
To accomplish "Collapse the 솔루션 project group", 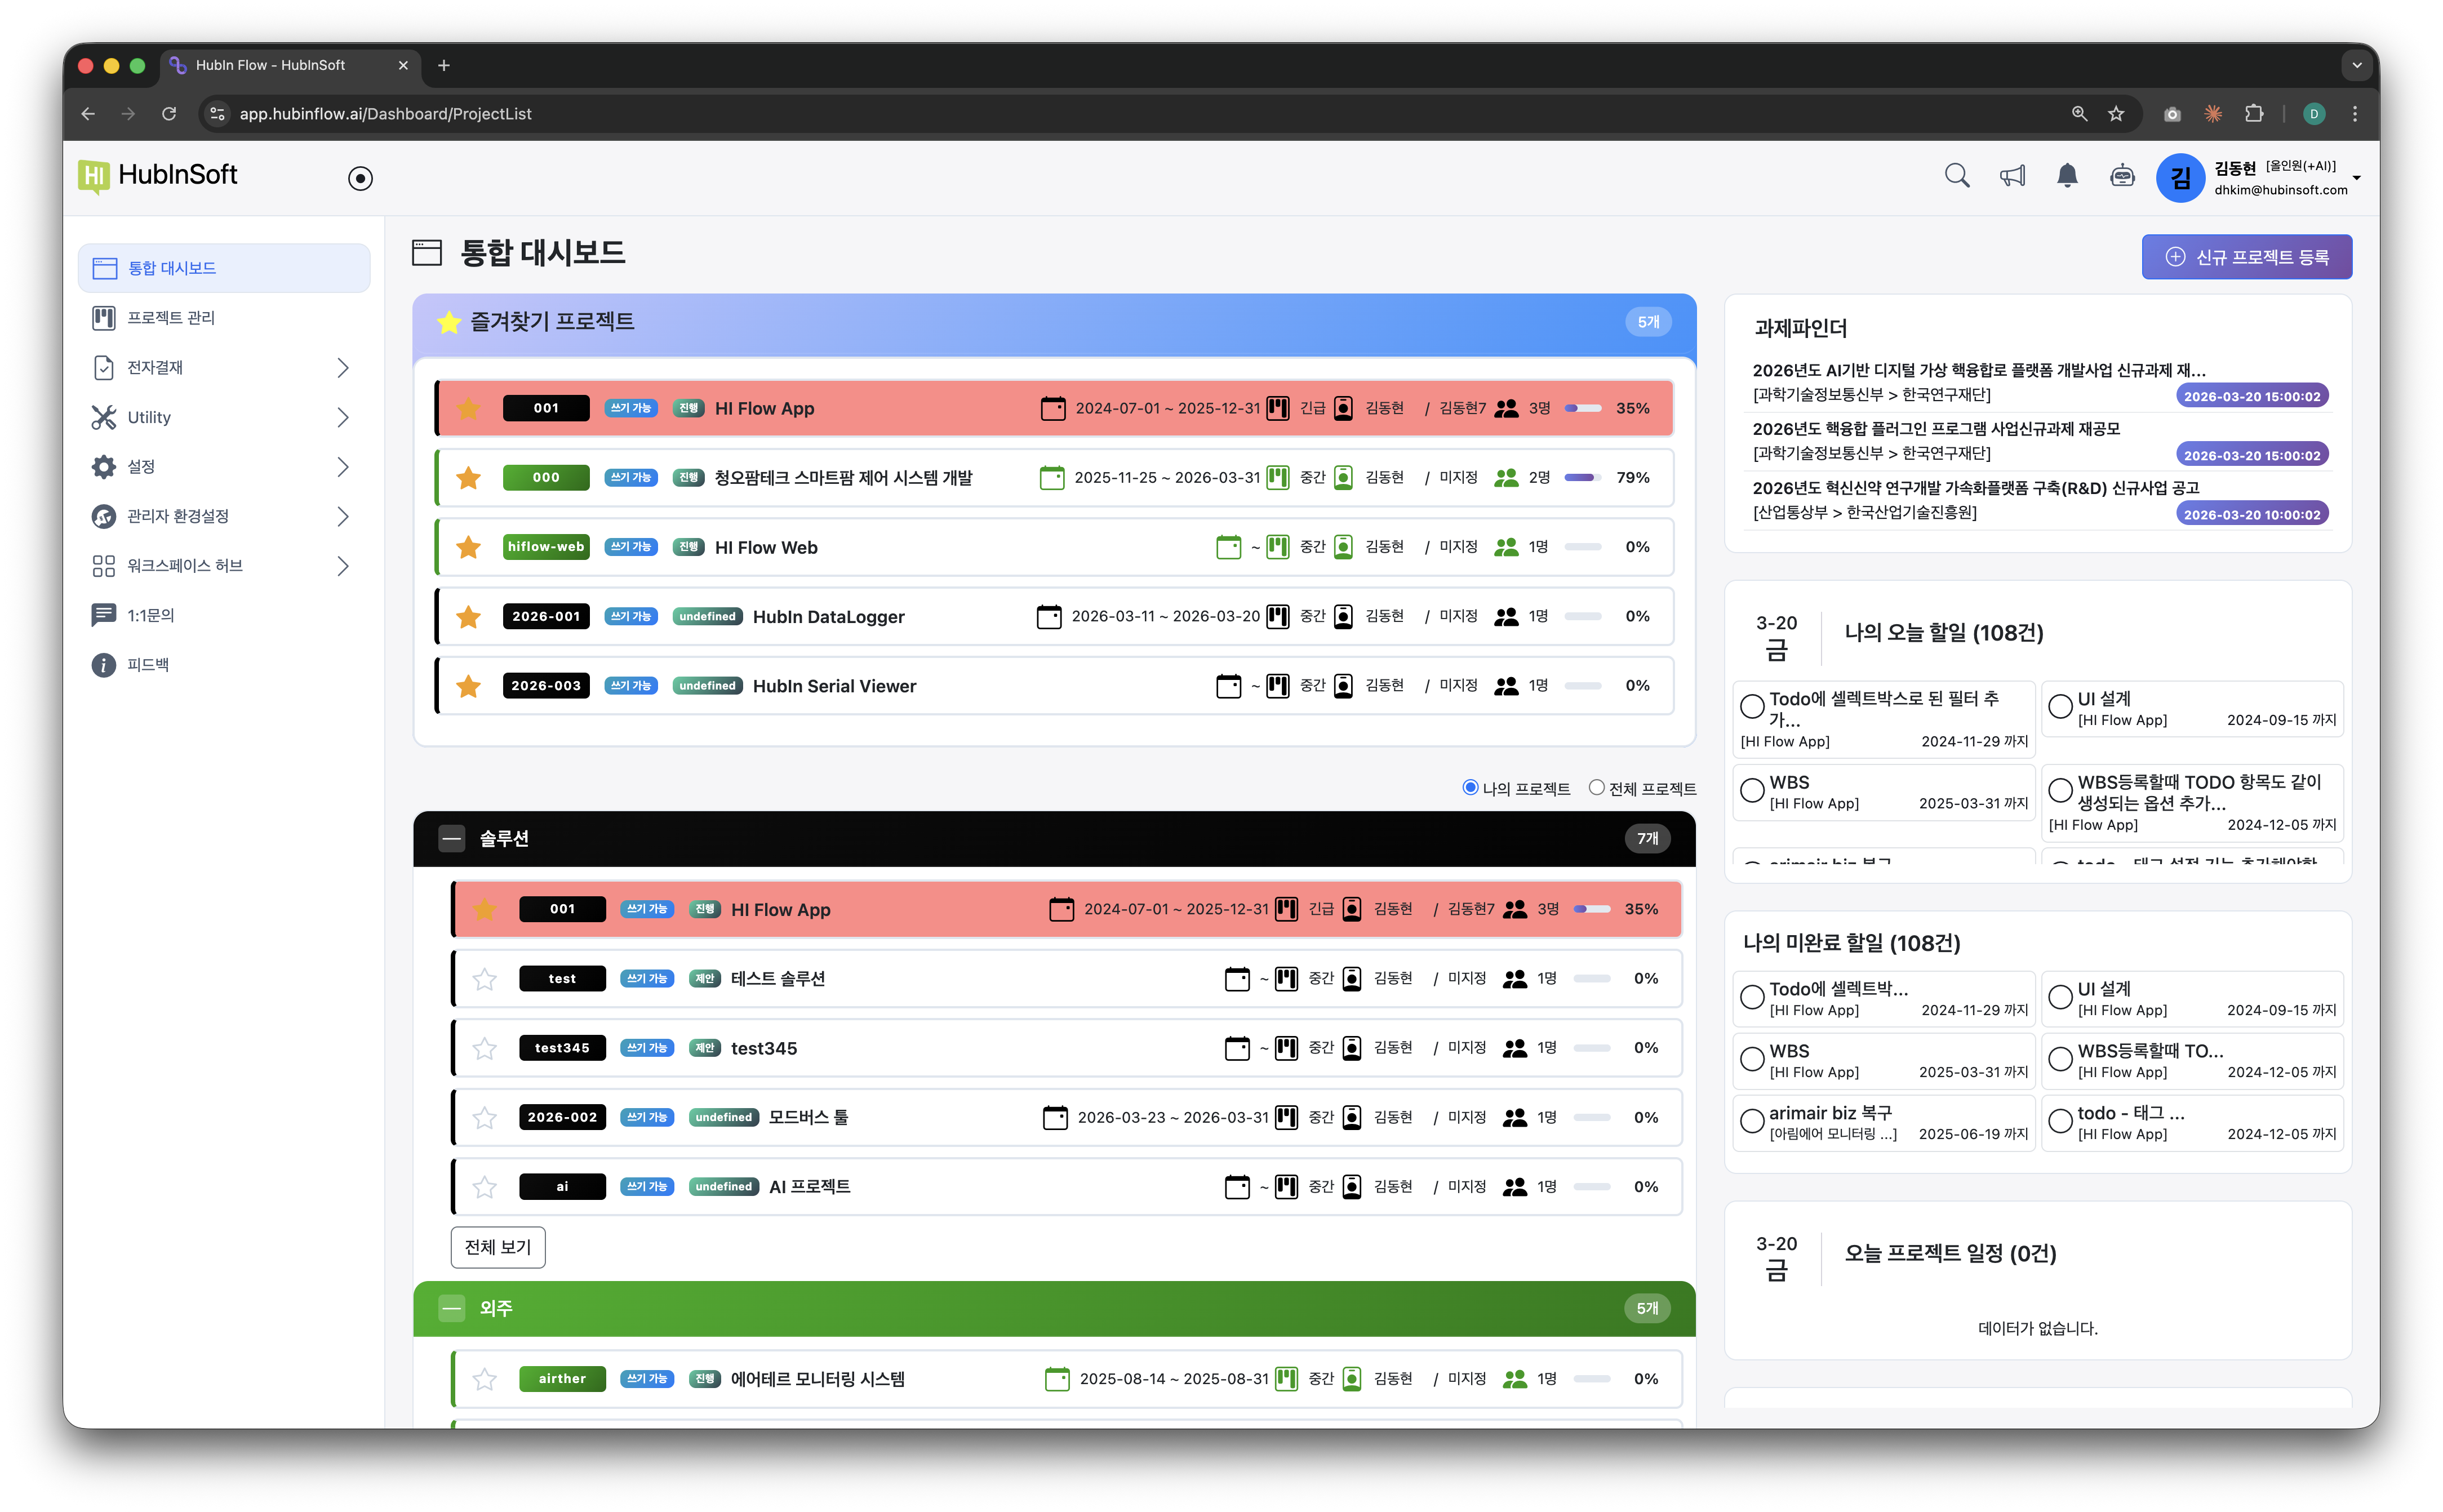I will [x=452, y=839].
